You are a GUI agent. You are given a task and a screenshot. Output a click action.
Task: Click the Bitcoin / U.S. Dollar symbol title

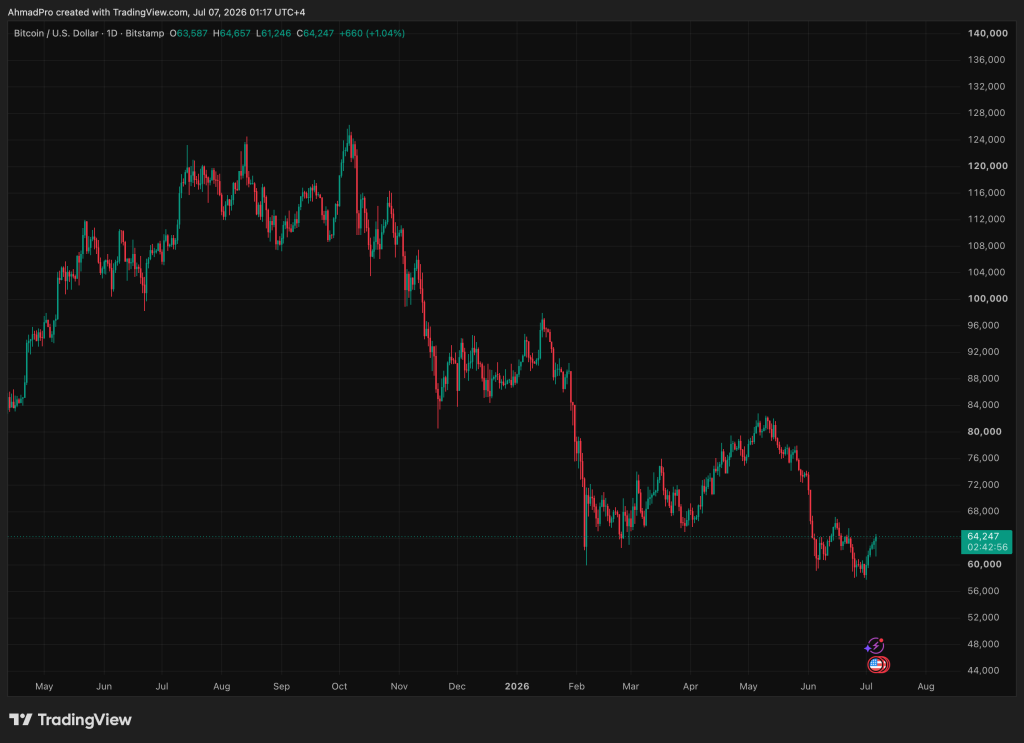56,33
